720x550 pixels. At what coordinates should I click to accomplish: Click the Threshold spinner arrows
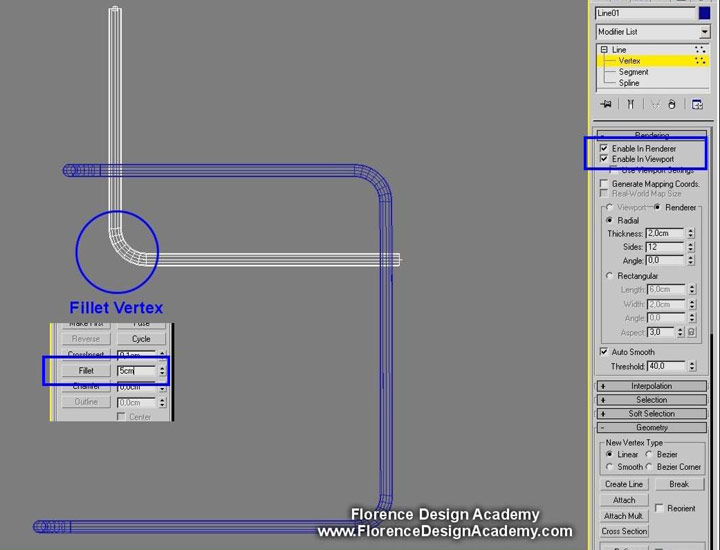(690, 367)
